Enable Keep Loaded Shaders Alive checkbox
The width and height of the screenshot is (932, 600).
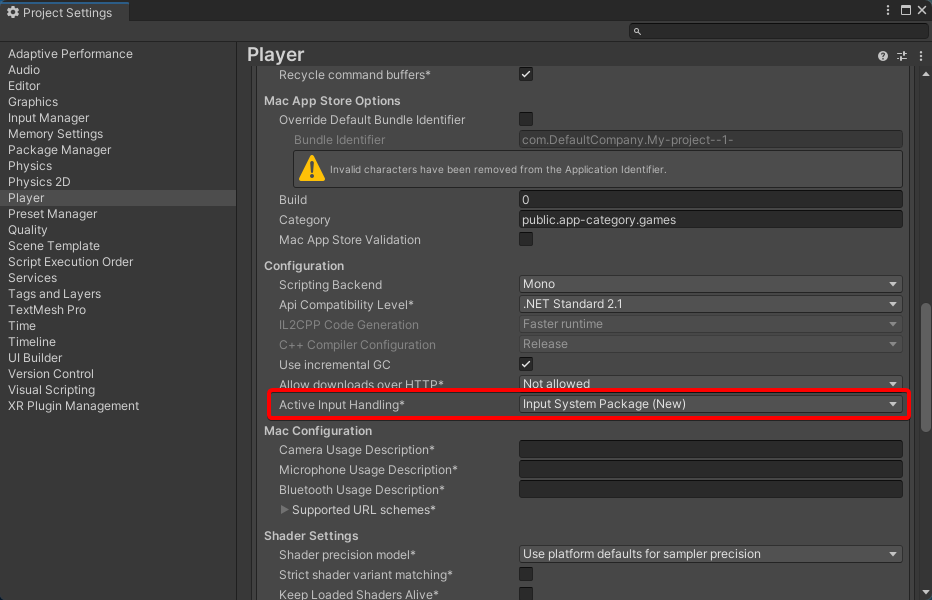click(525, 593)
